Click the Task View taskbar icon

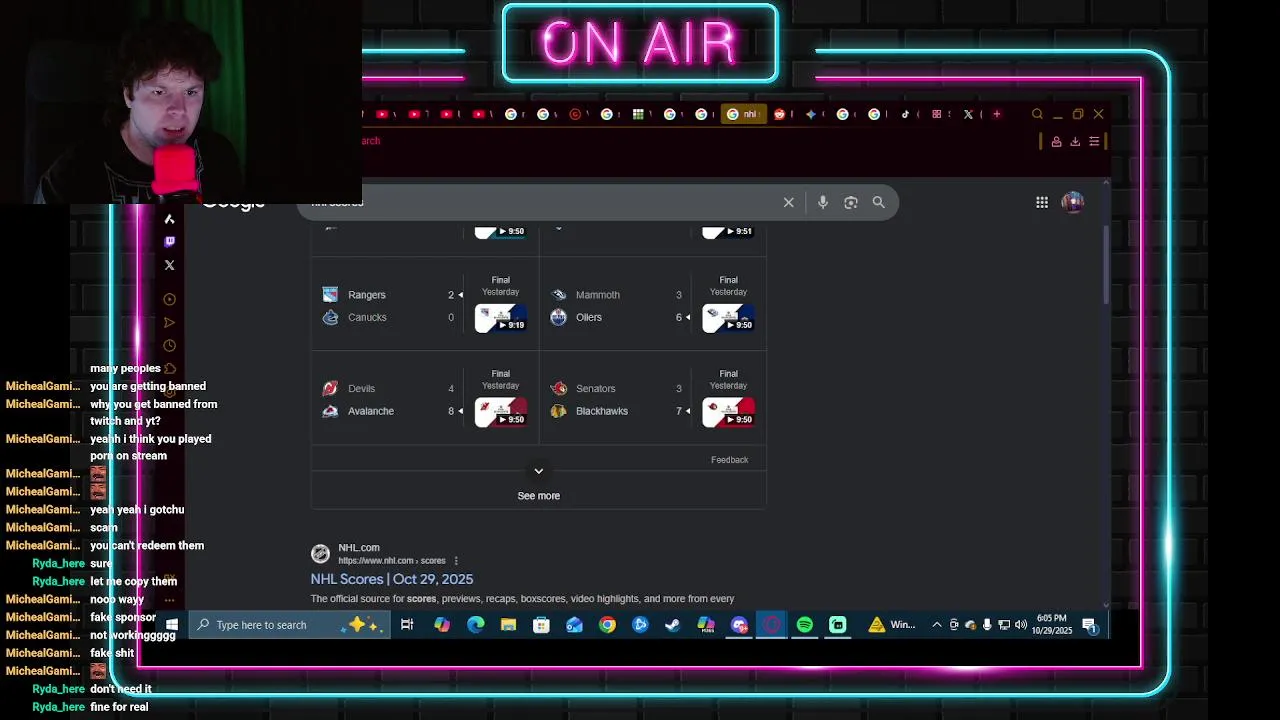click(x=407, y=625)
